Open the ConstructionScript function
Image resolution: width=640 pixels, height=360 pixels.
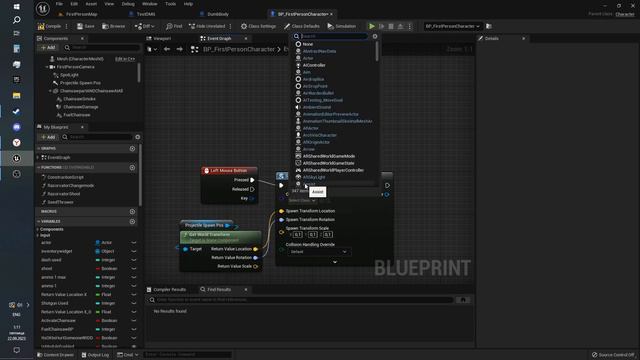click(65, 178)
